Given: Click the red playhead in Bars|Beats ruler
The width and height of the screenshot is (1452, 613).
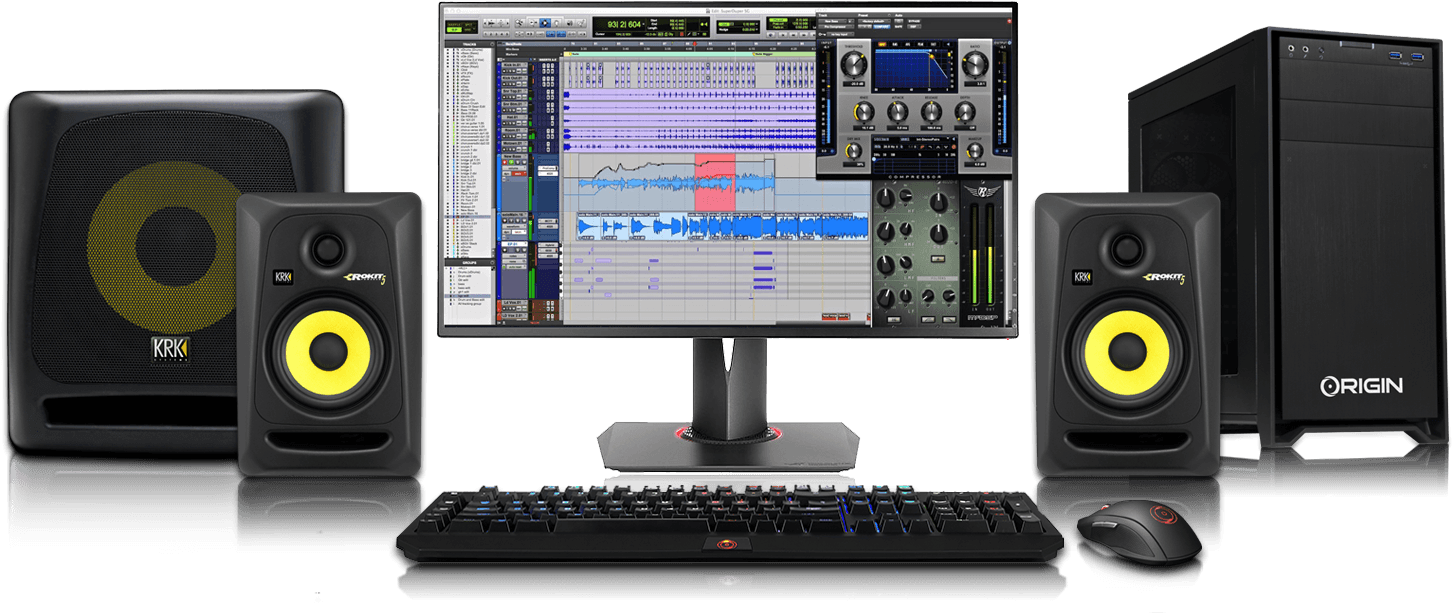Looking at the screenshot, I should click(x=695, y=43).
